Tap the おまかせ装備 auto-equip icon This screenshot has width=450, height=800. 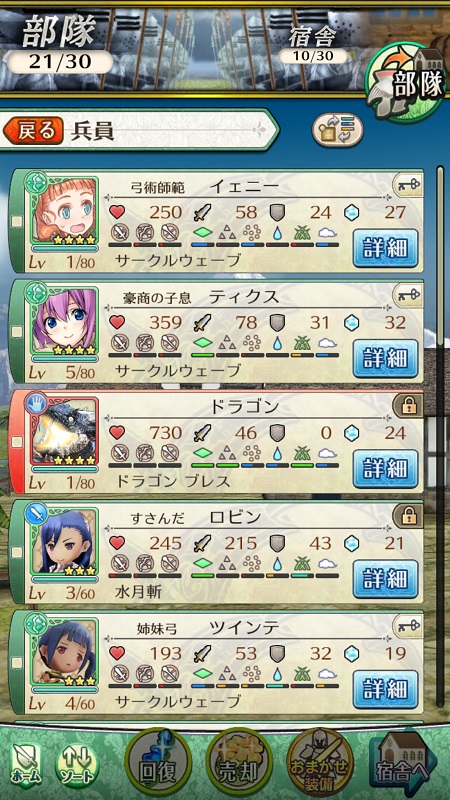tap(320, 763)
